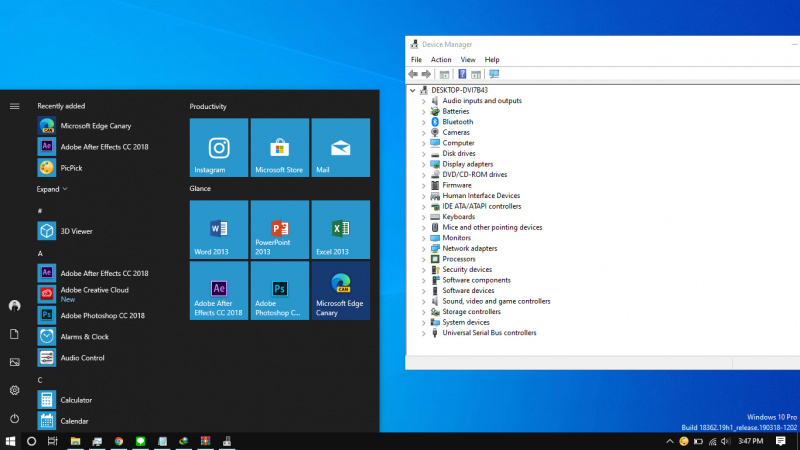800x450 pixels.
Task: Open Chrome from the taskbar
Action: [x=118, y=441]
